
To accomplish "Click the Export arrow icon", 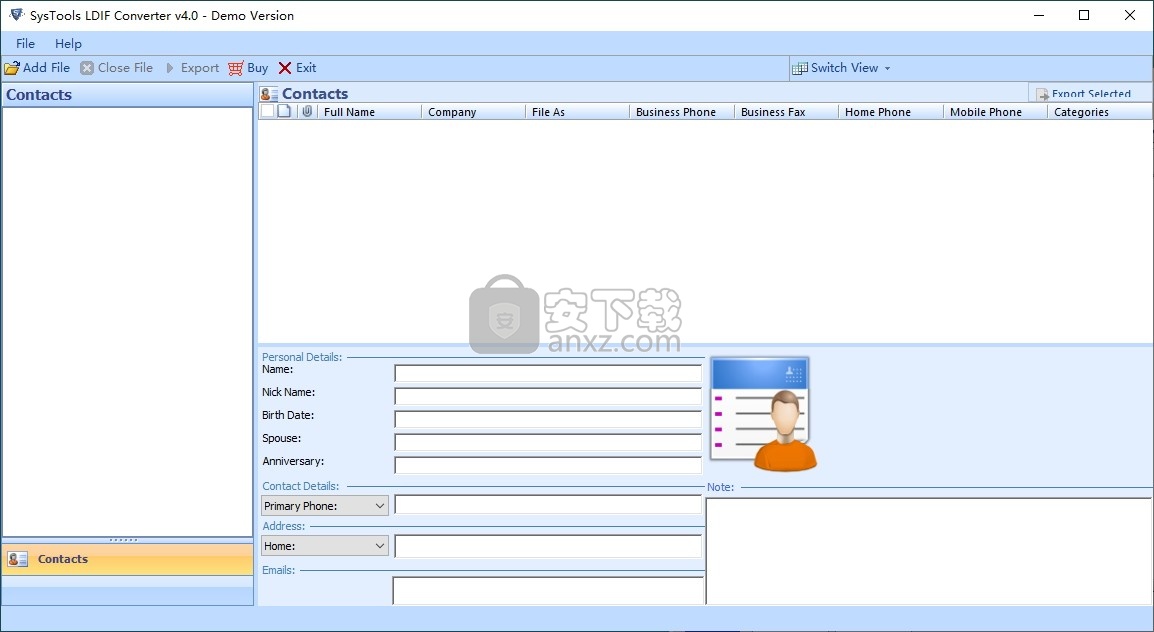I will (170, 68).
